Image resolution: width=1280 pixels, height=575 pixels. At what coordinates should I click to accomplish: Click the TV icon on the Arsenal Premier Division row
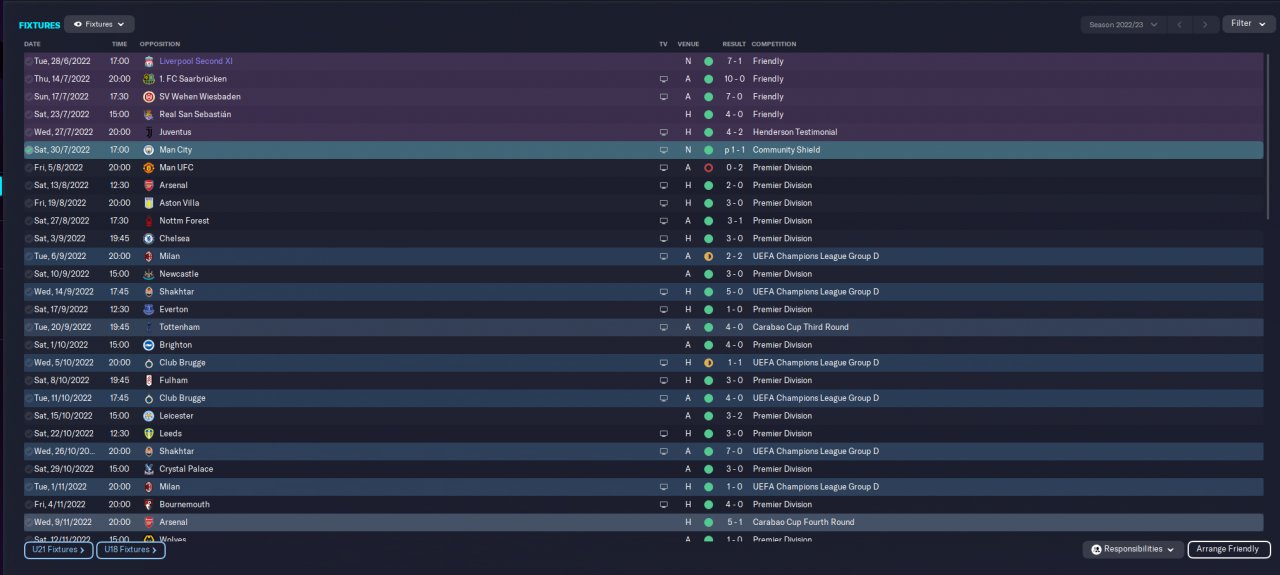(662, 186)
